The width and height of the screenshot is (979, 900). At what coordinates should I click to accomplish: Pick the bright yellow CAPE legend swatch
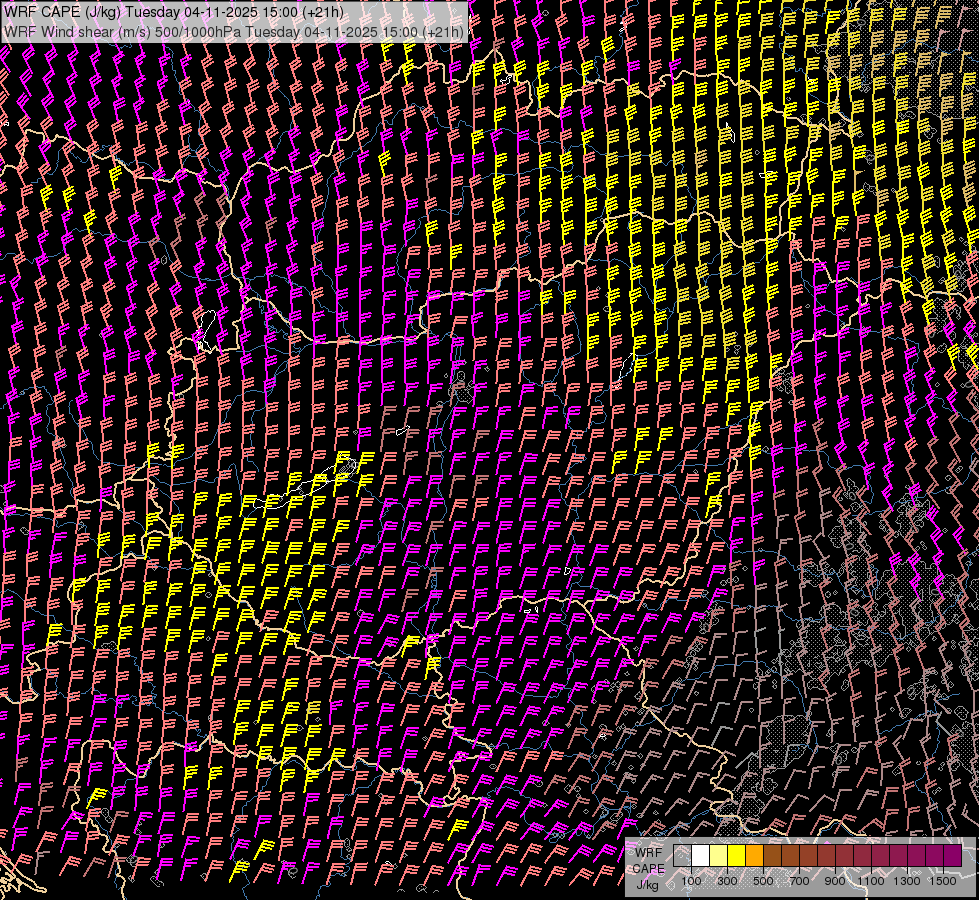pos(736,856)
